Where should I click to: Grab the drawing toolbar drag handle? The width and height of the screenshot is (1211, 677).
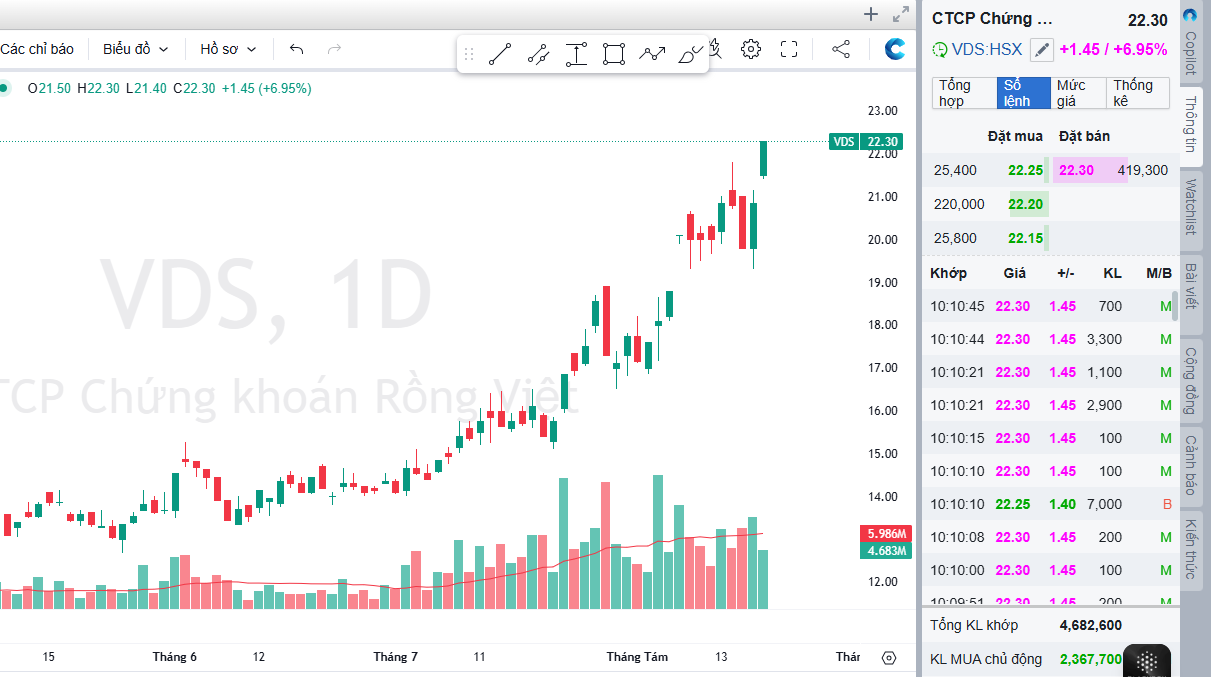[x=468, y=55]
